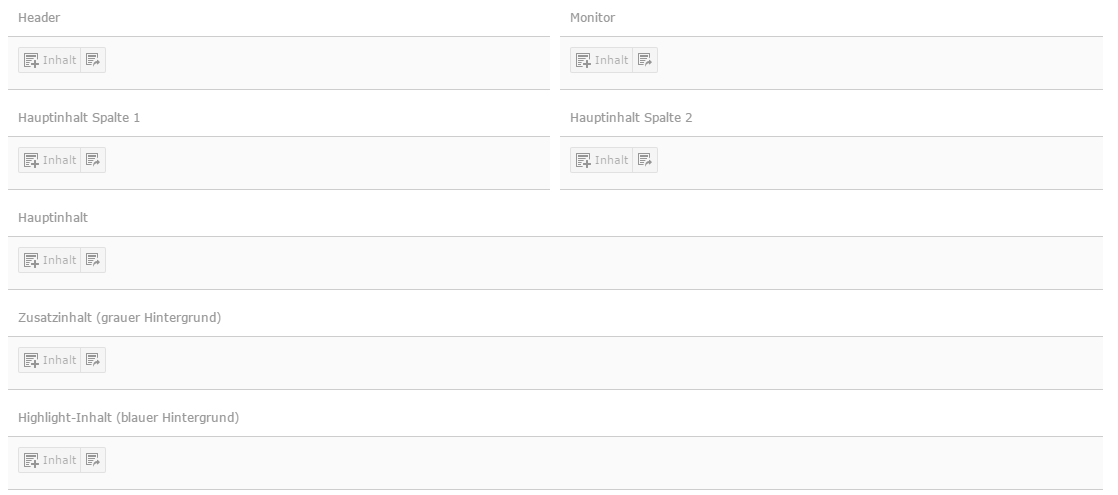Click the Hauptinhalt Spalte 2 heading
The height and width of the screenshot is (495, 1118).
[631, 118]
